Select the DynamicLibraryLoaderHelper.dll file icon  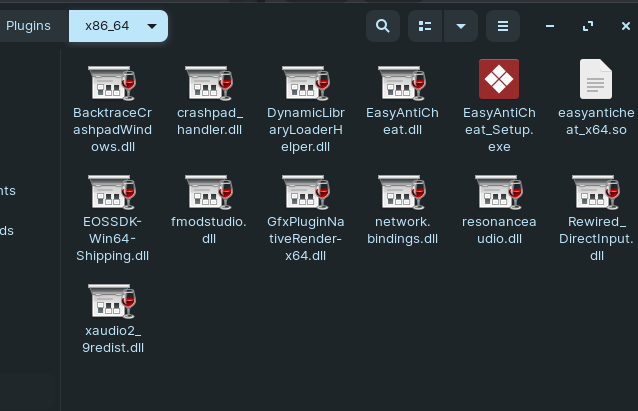tap(306, 83)
